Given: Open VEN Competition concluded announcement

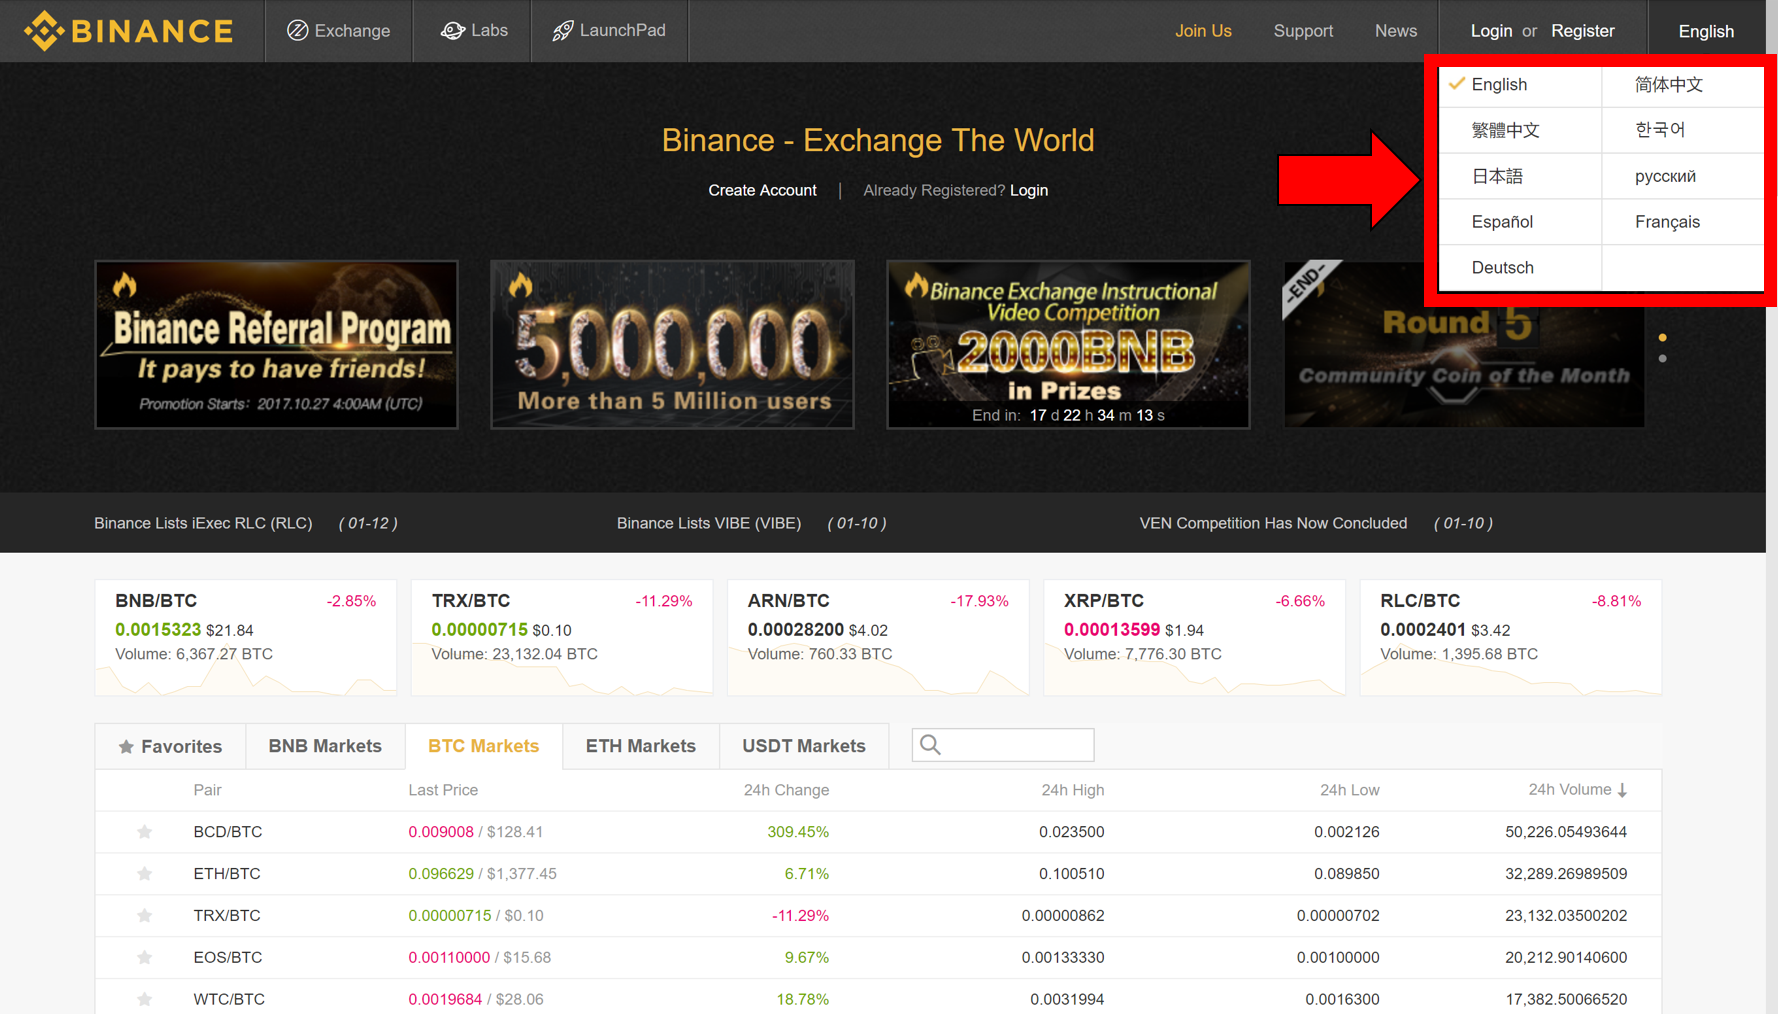Looking at the screenshot, I should (1316, 523).
